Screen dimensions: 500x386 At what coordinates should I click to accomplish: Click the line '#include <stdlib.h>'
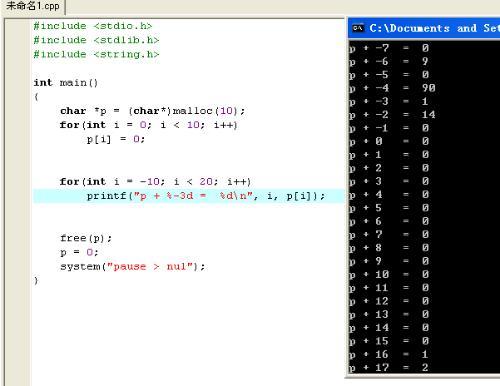click(x=96, y=40)
